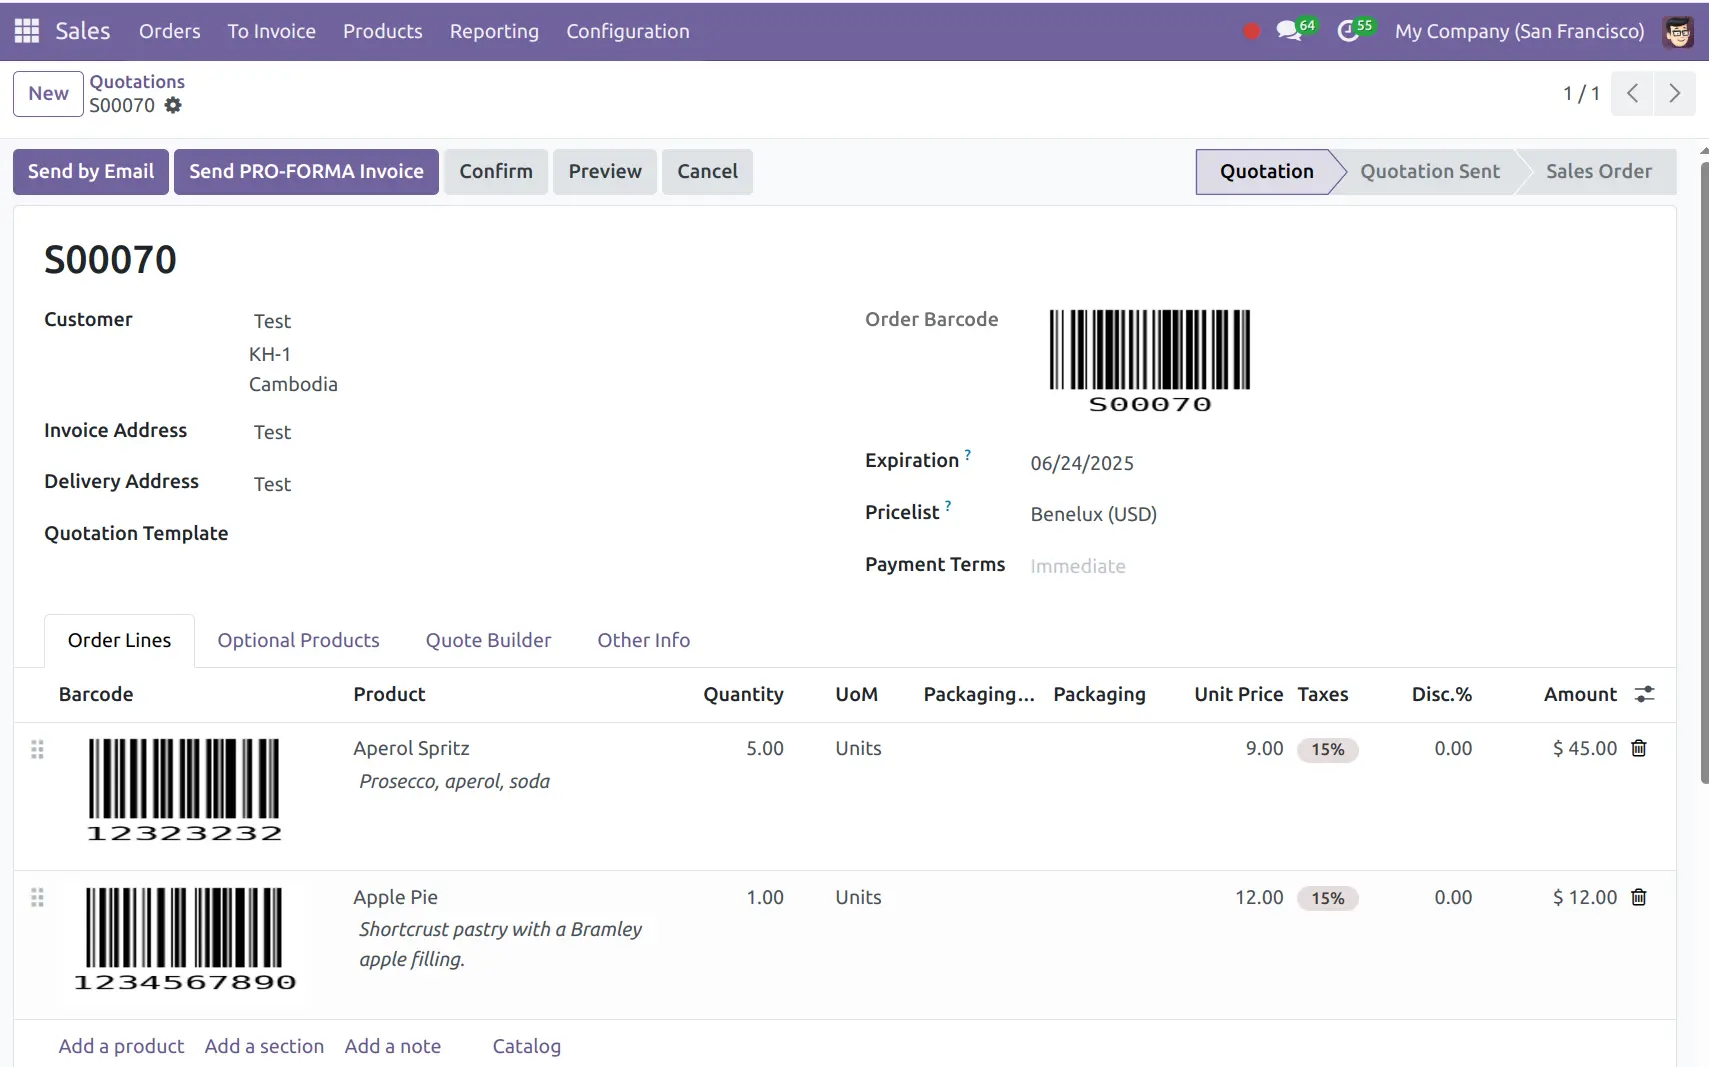Click the Expiration help question mark
This screenshot has height=1067, width=1709.
(x=967, y=454)
